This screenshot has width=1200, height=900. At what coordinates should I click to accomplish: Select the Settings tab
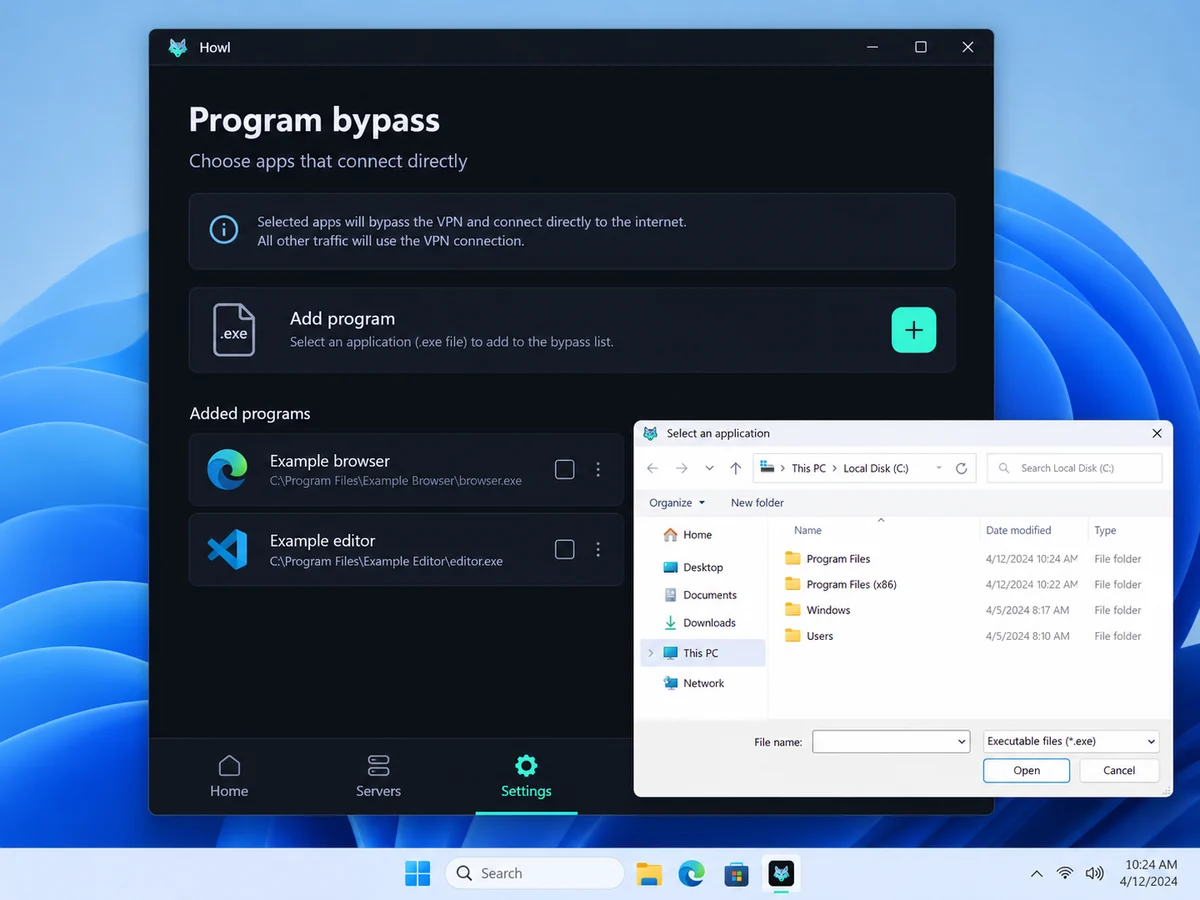(526, 777)
